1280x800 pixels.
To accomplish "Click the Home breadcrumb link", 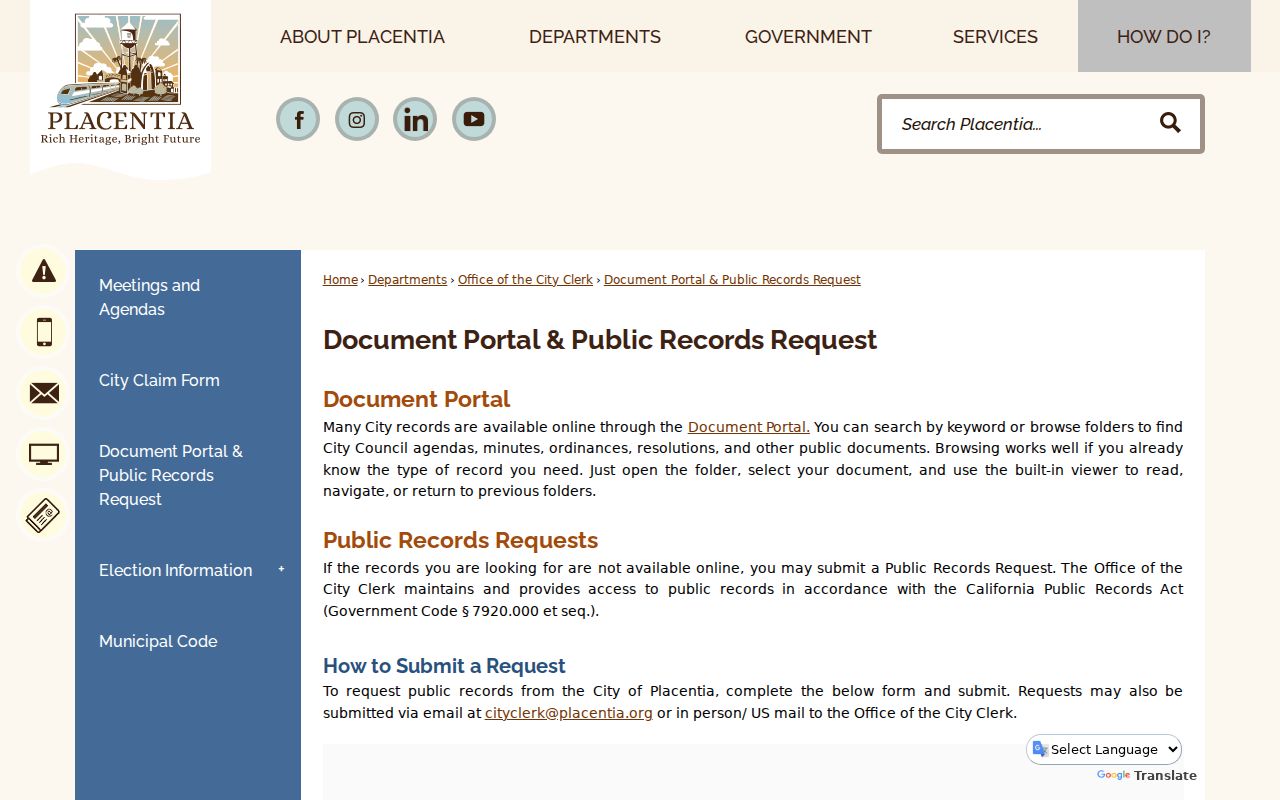I will 340,280.
